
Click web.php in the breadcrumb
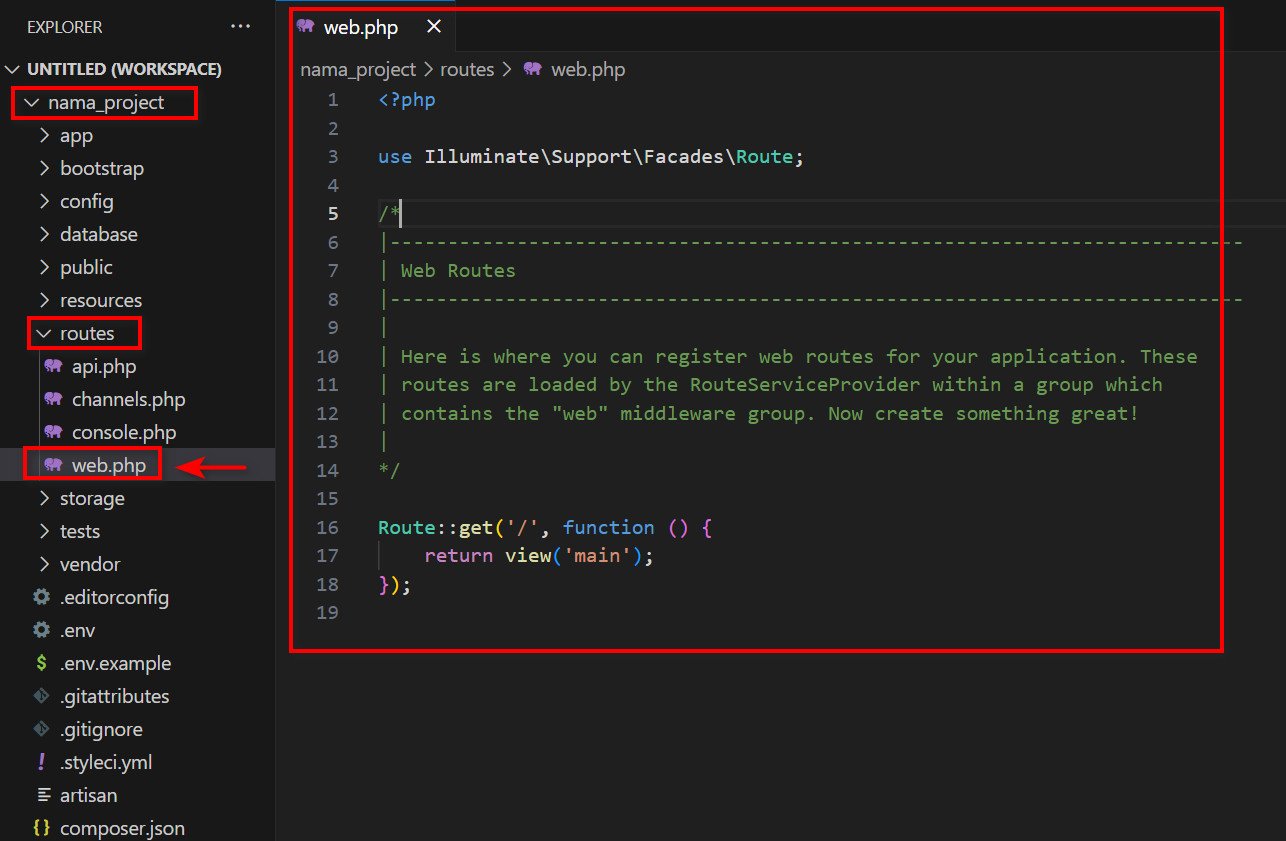(x=588, y=70)
